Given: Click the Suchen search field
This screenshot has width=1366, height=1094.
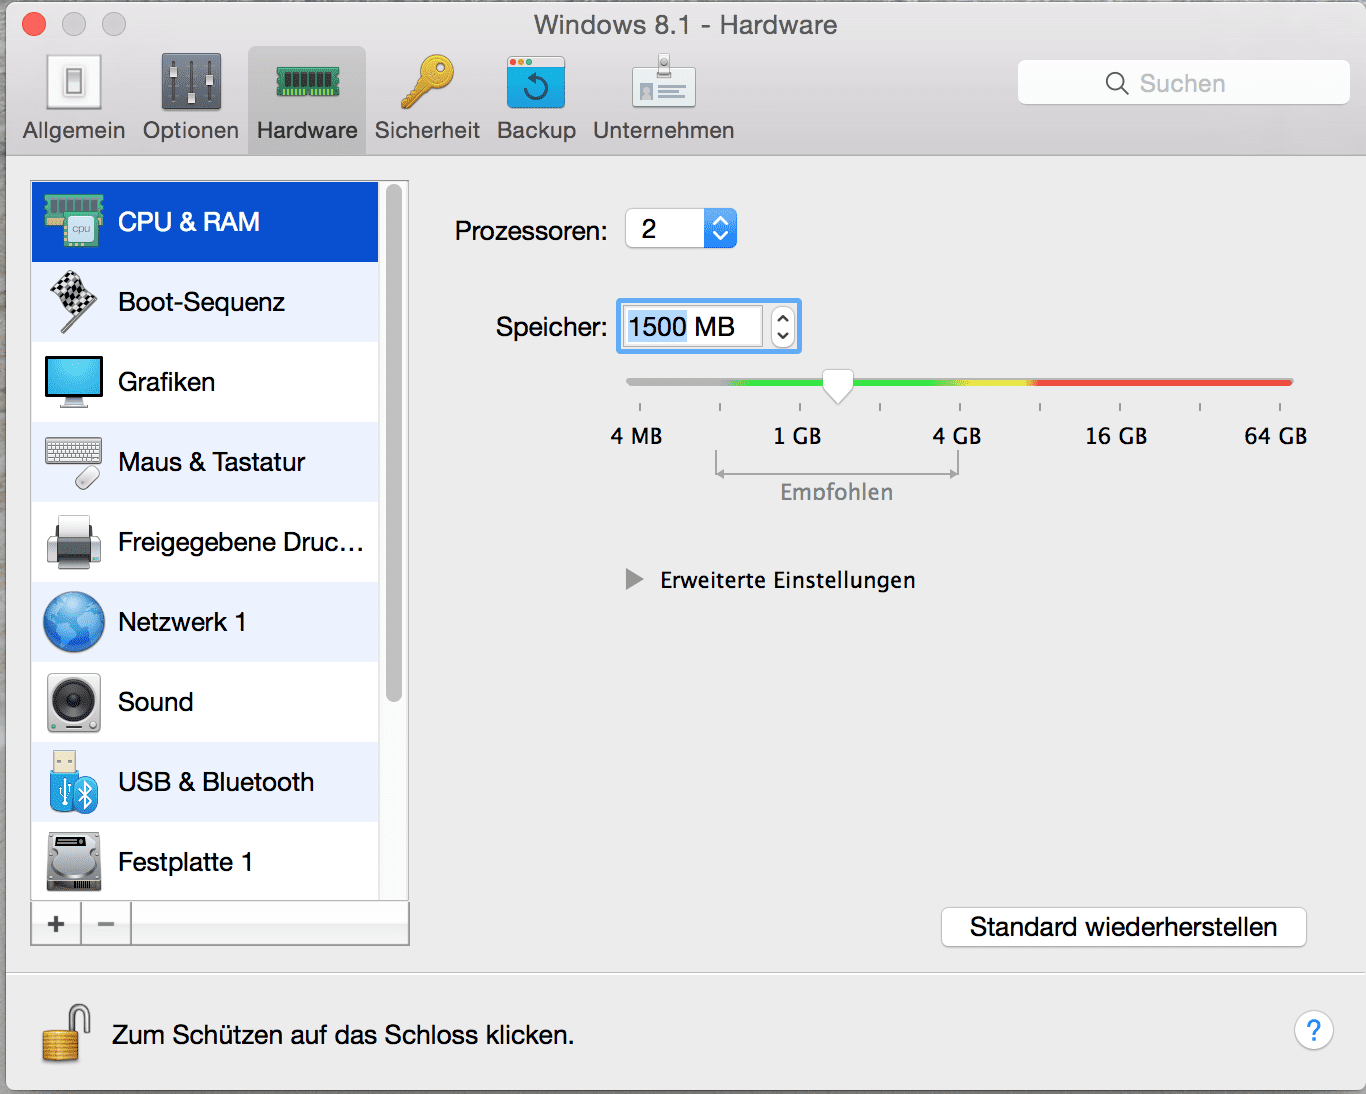Looking at the screenshot, I should click(x=1183, y=82).
